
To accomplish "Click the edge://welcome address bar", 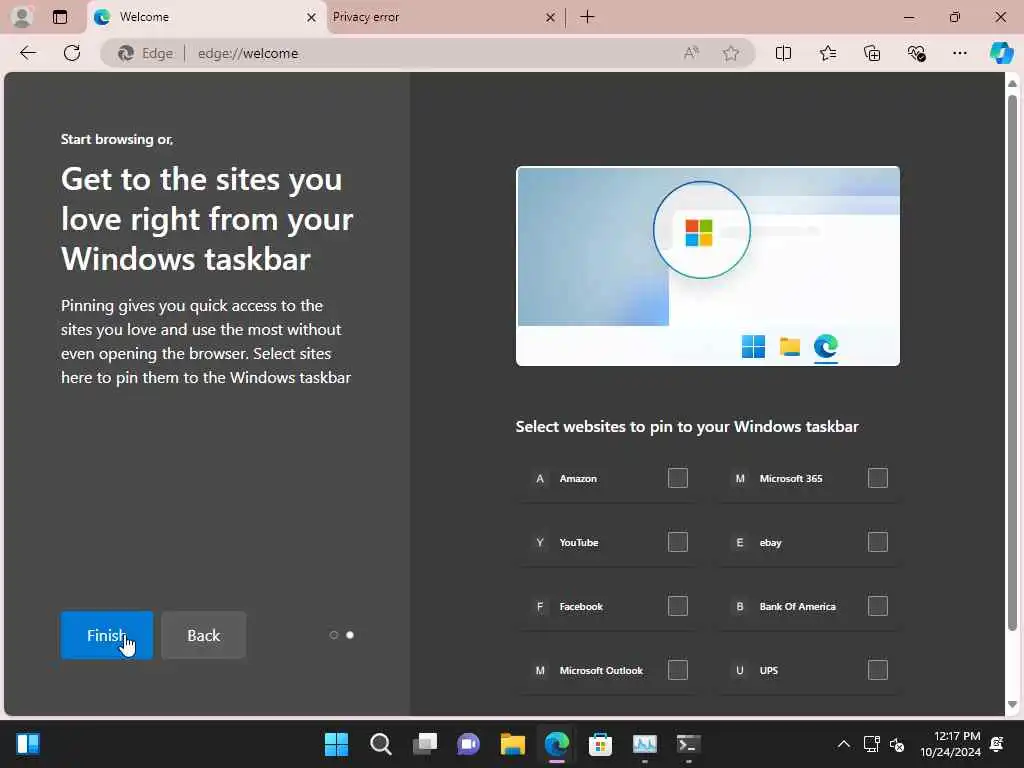I will pyautogui.click(x=427, y=53).
